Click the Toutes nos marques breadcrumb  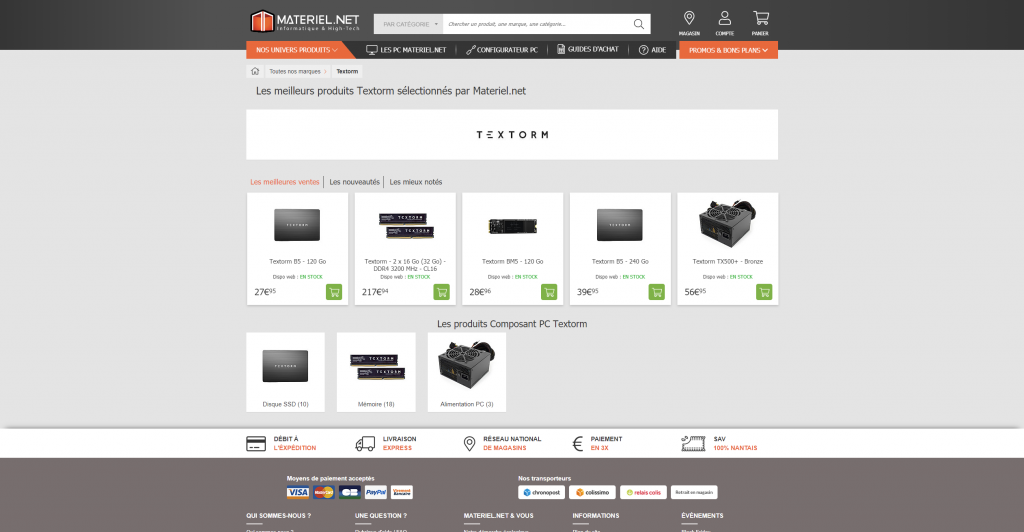pyautogui.click(x=295, y=71)
